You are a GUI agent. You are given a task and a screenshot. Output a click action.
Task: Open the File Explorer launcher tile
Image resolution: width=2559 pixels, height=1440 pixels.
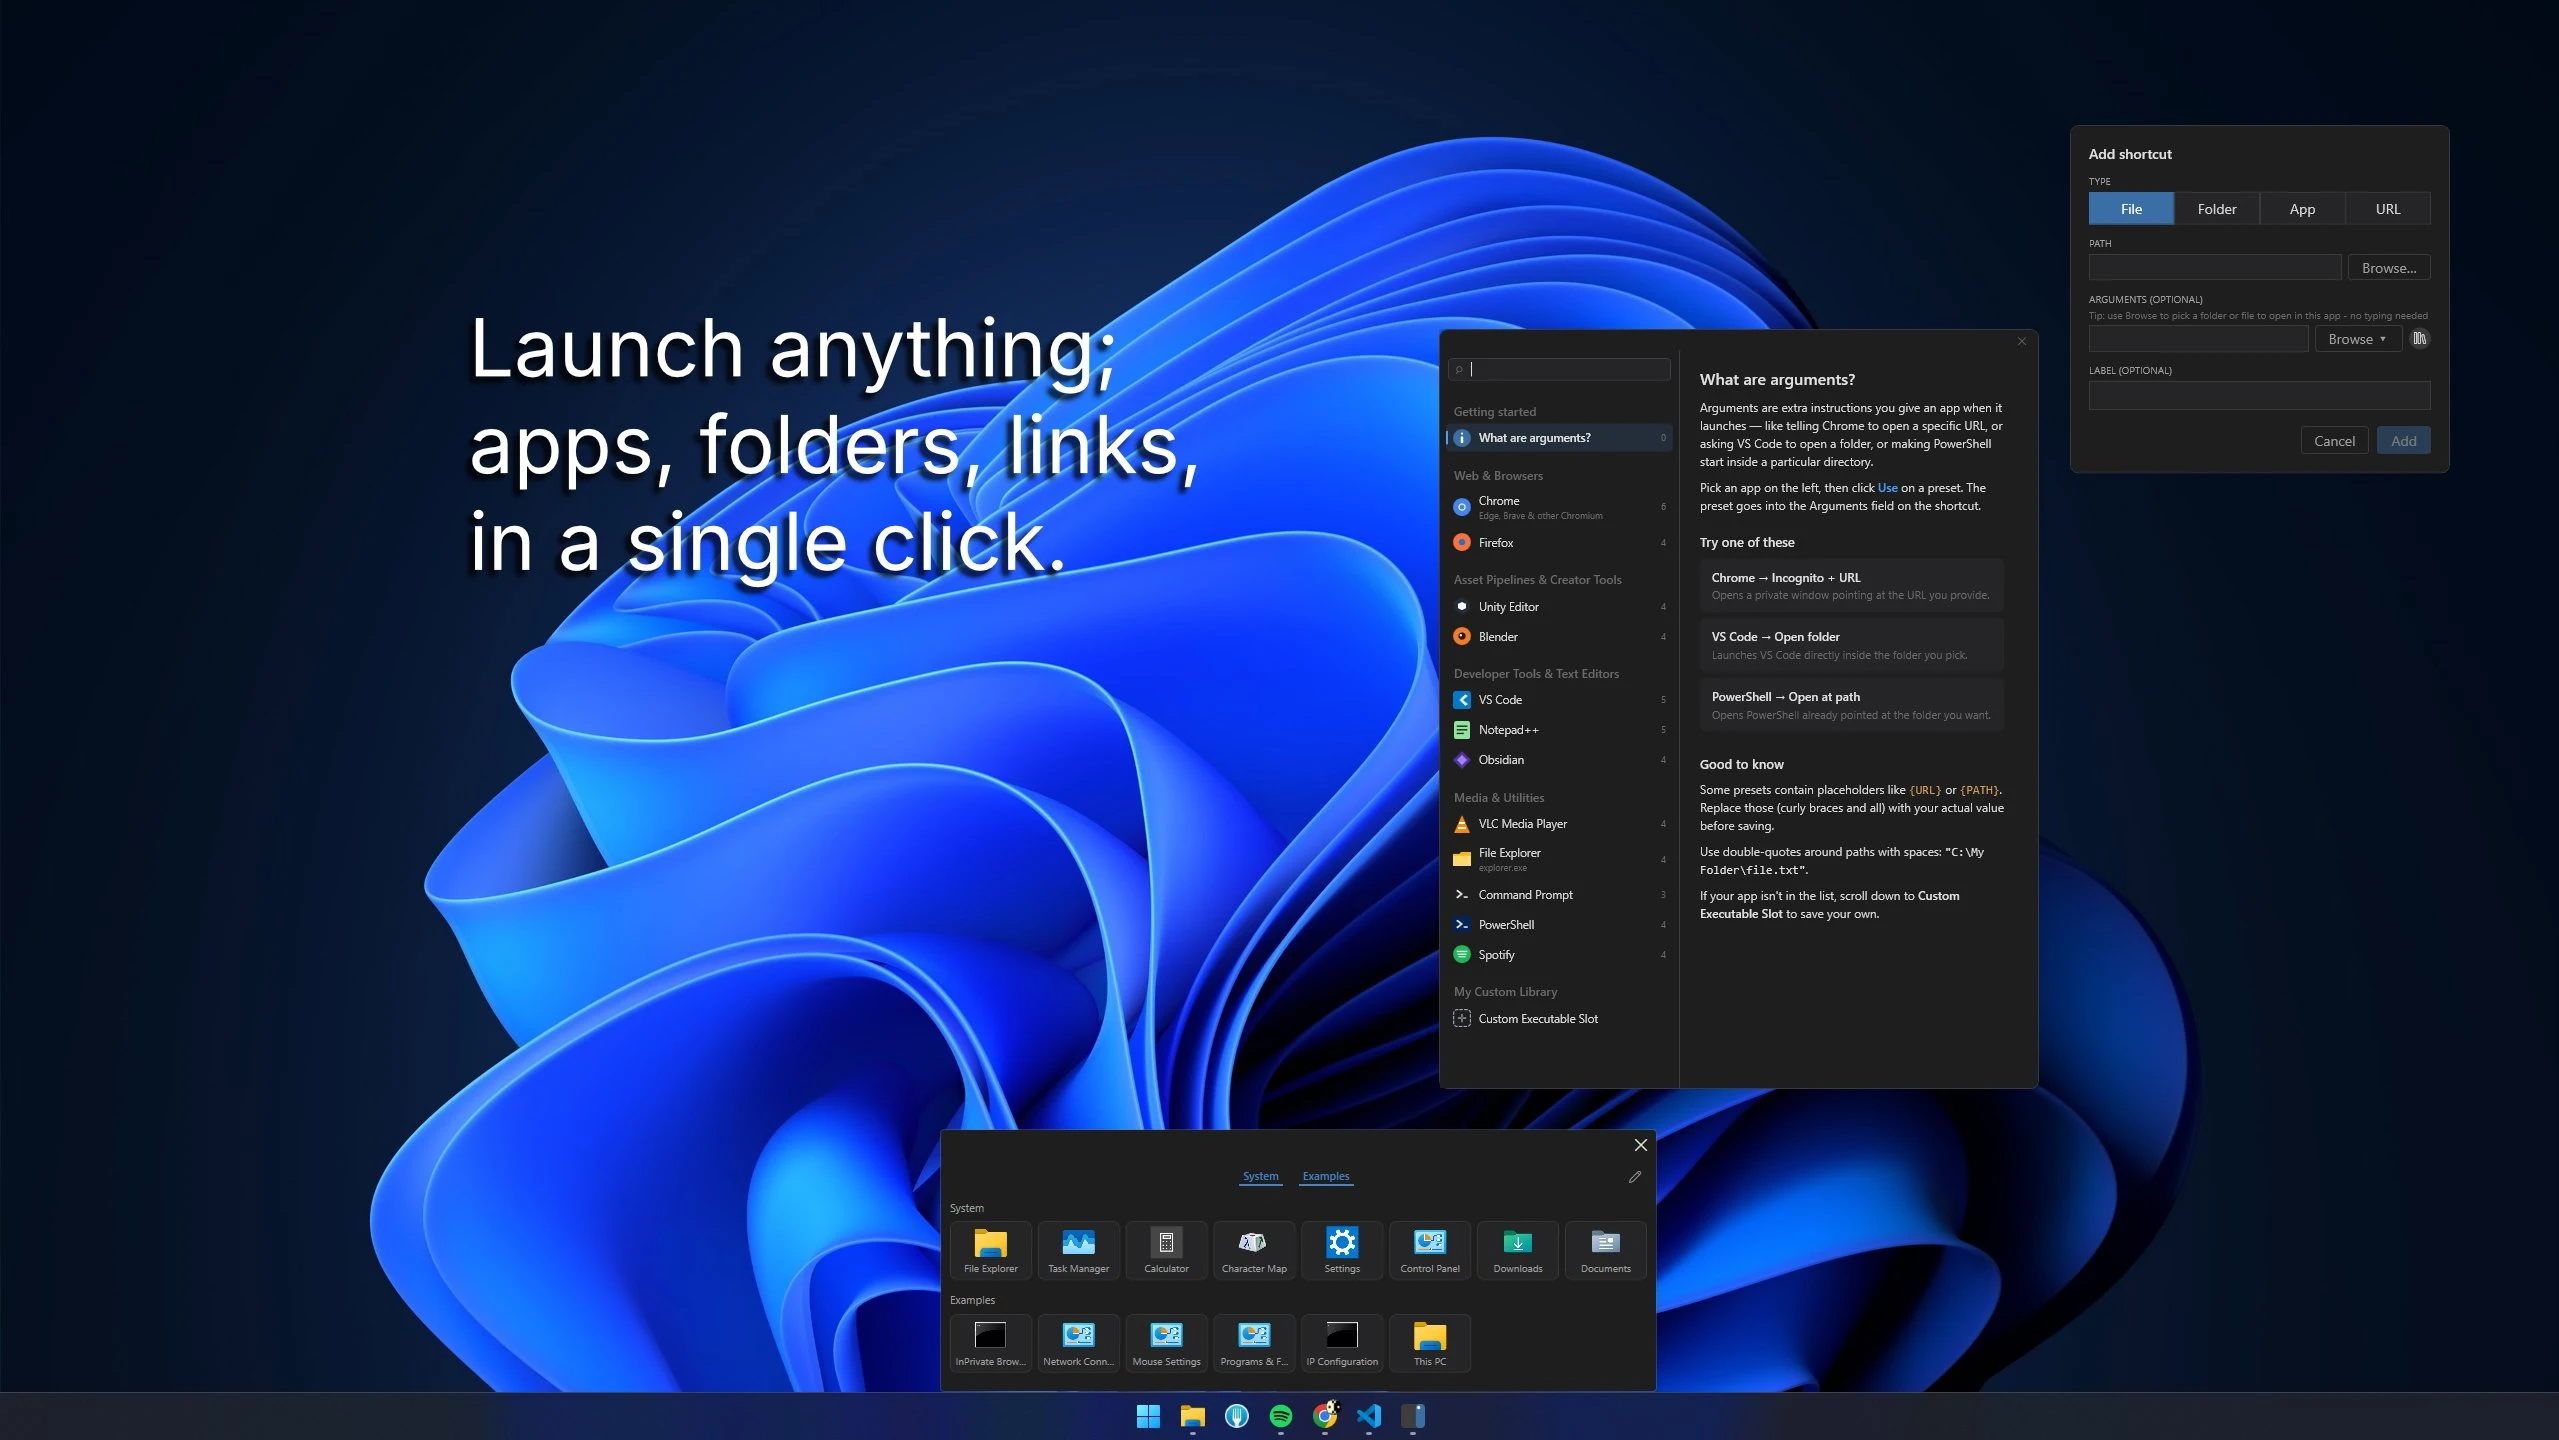tap(990, 1250)
